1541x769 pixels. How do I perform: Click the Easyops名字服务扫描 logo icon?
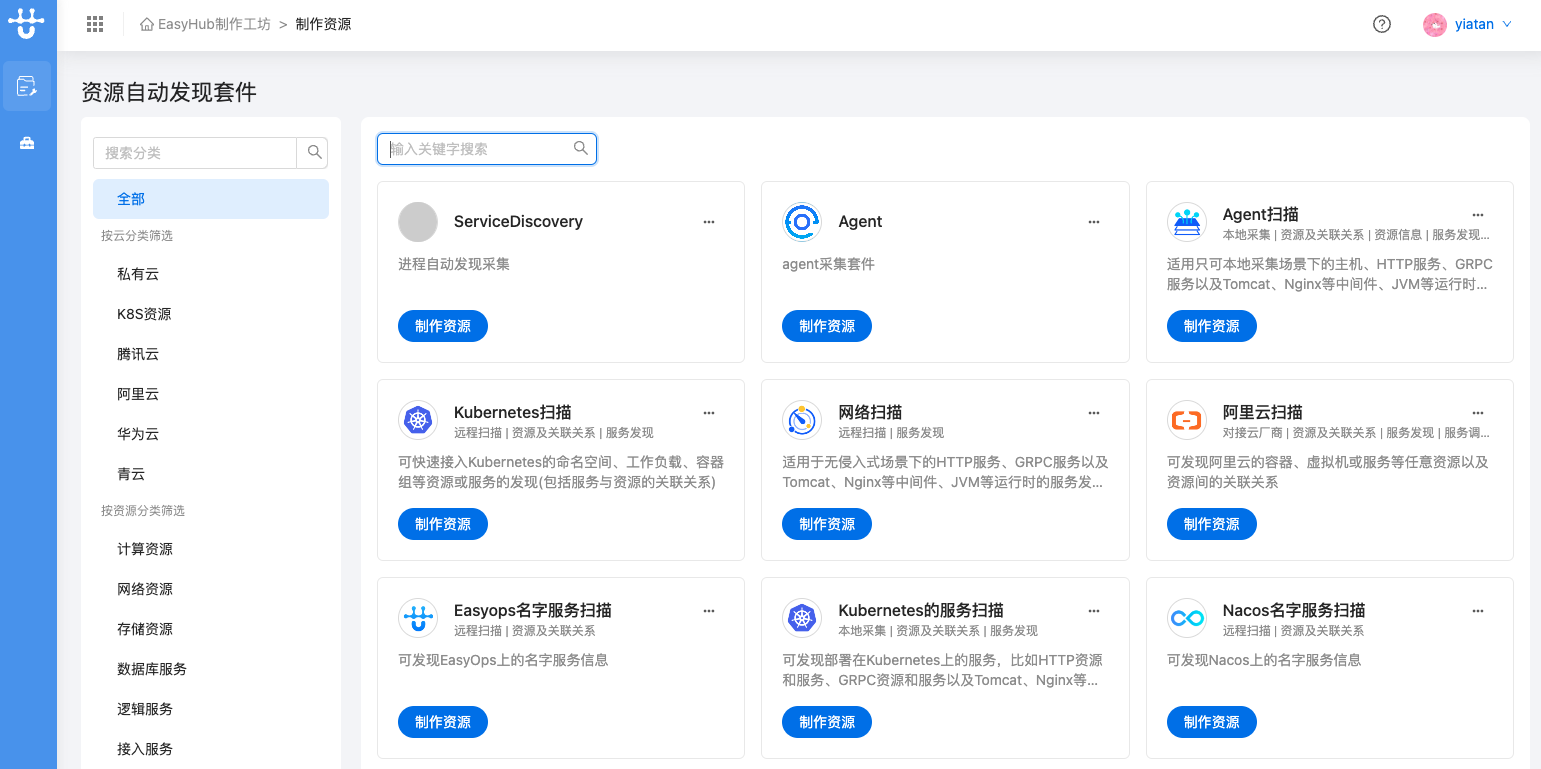(418, 618)
